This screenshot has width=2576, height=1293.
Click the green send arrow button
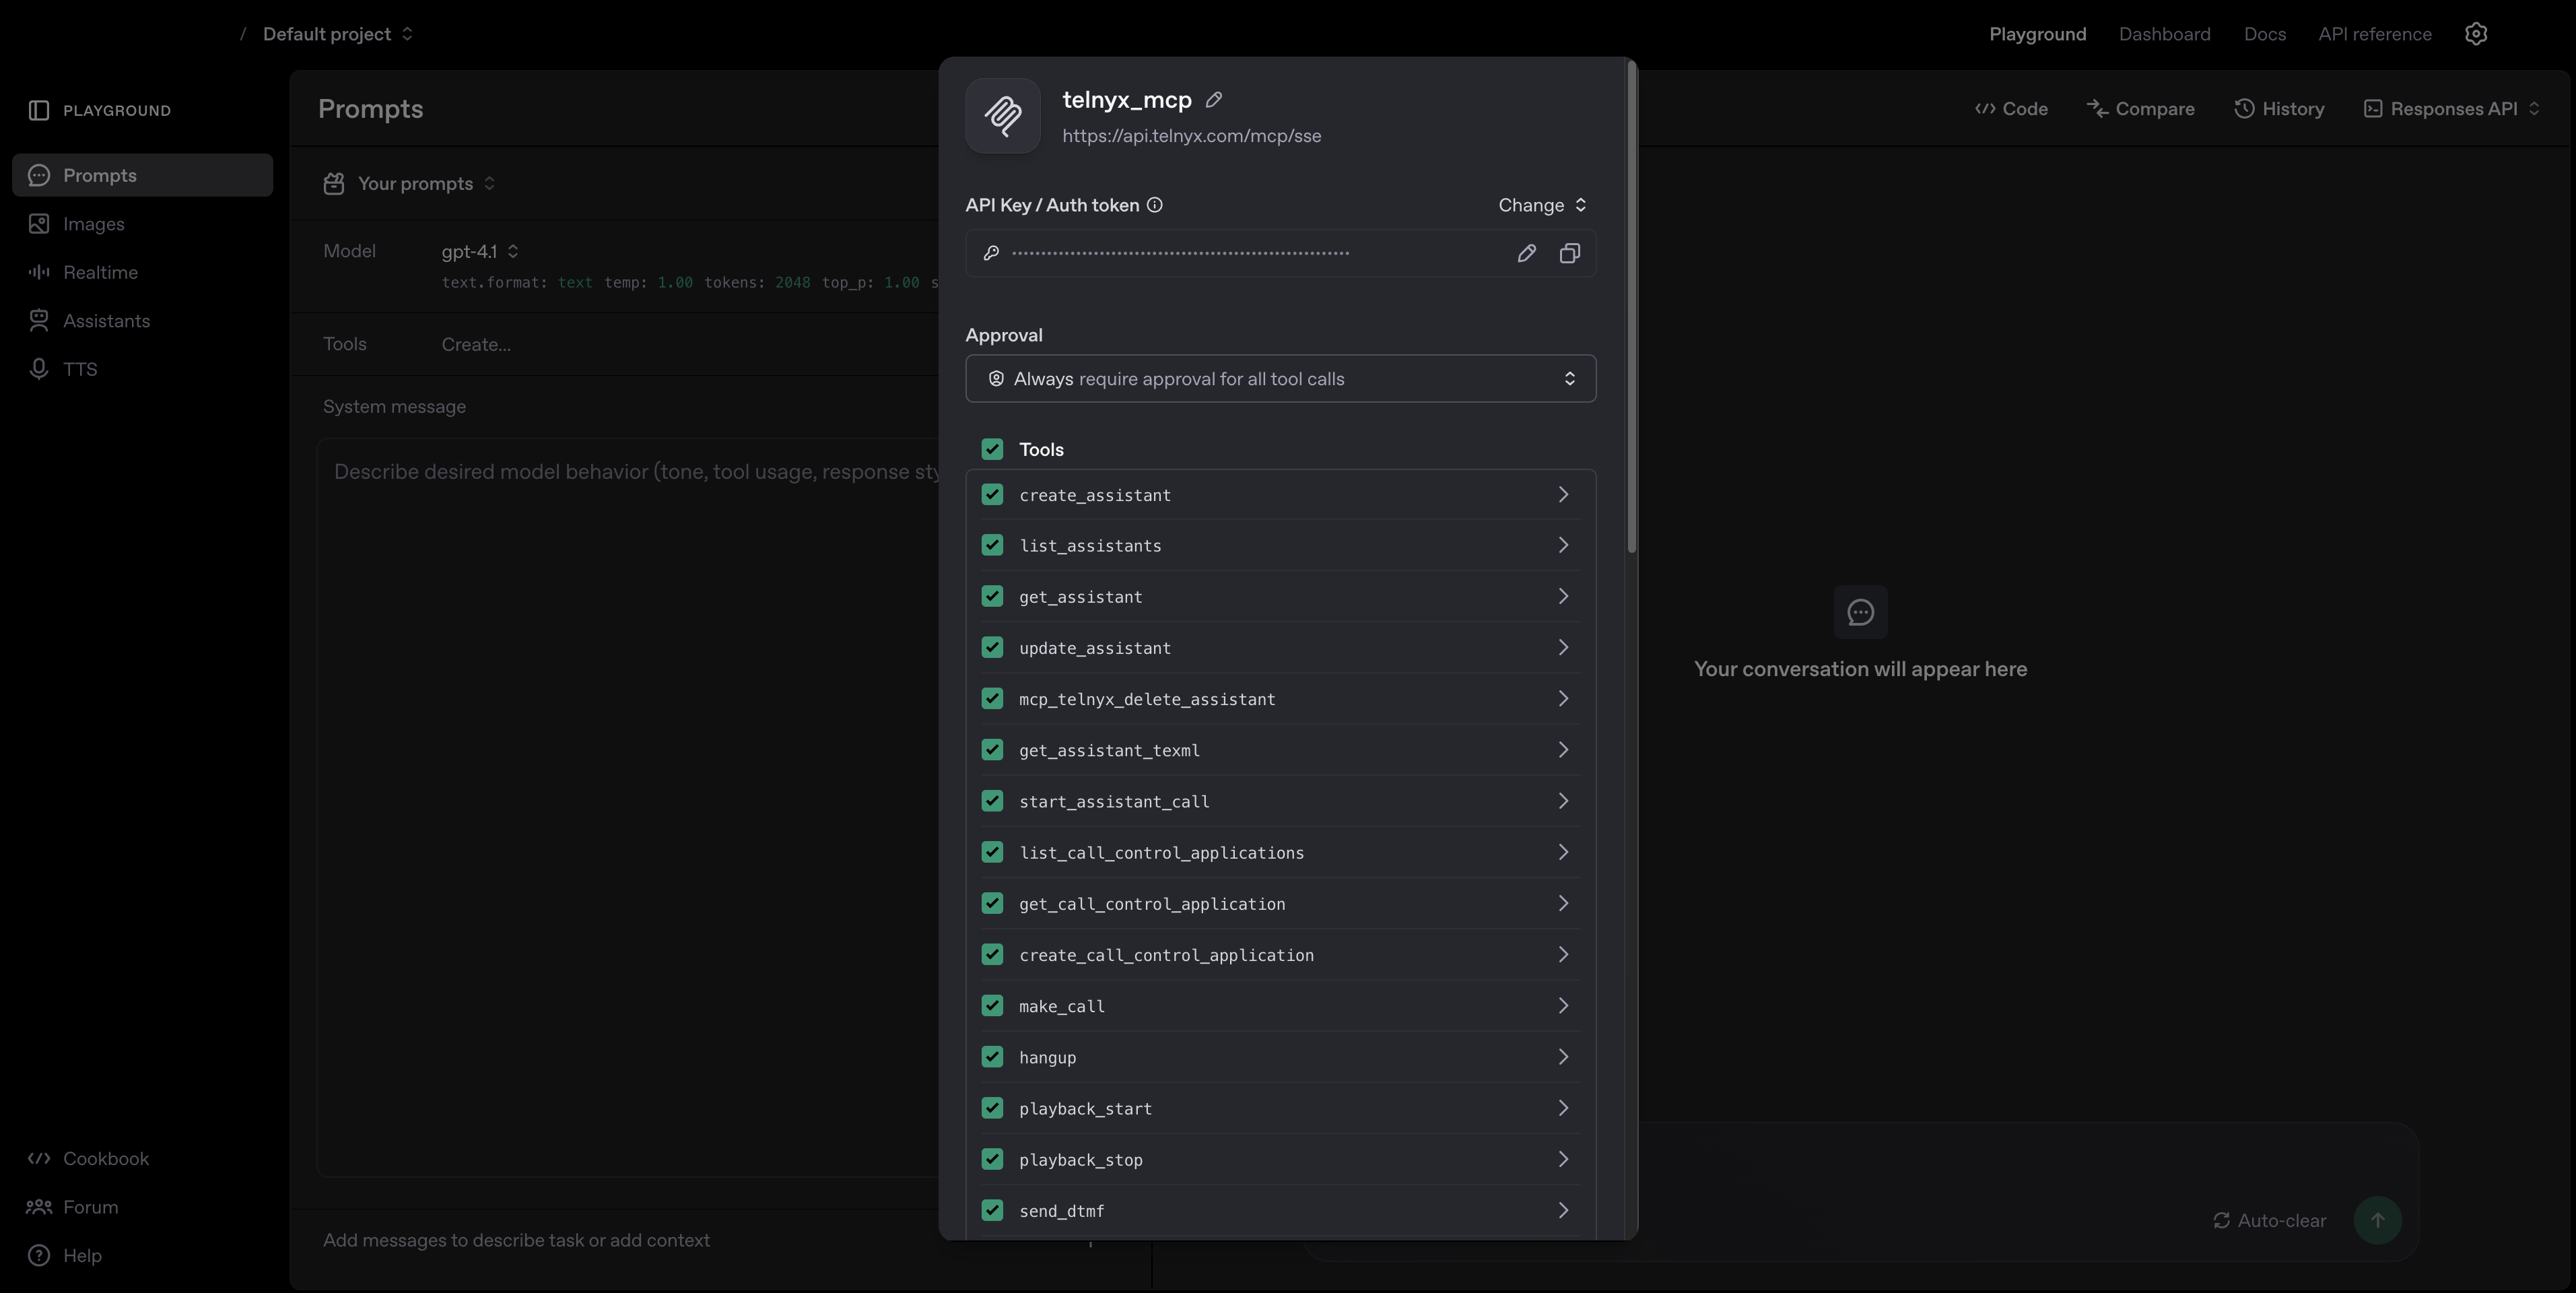[x=2377, y=1220]
